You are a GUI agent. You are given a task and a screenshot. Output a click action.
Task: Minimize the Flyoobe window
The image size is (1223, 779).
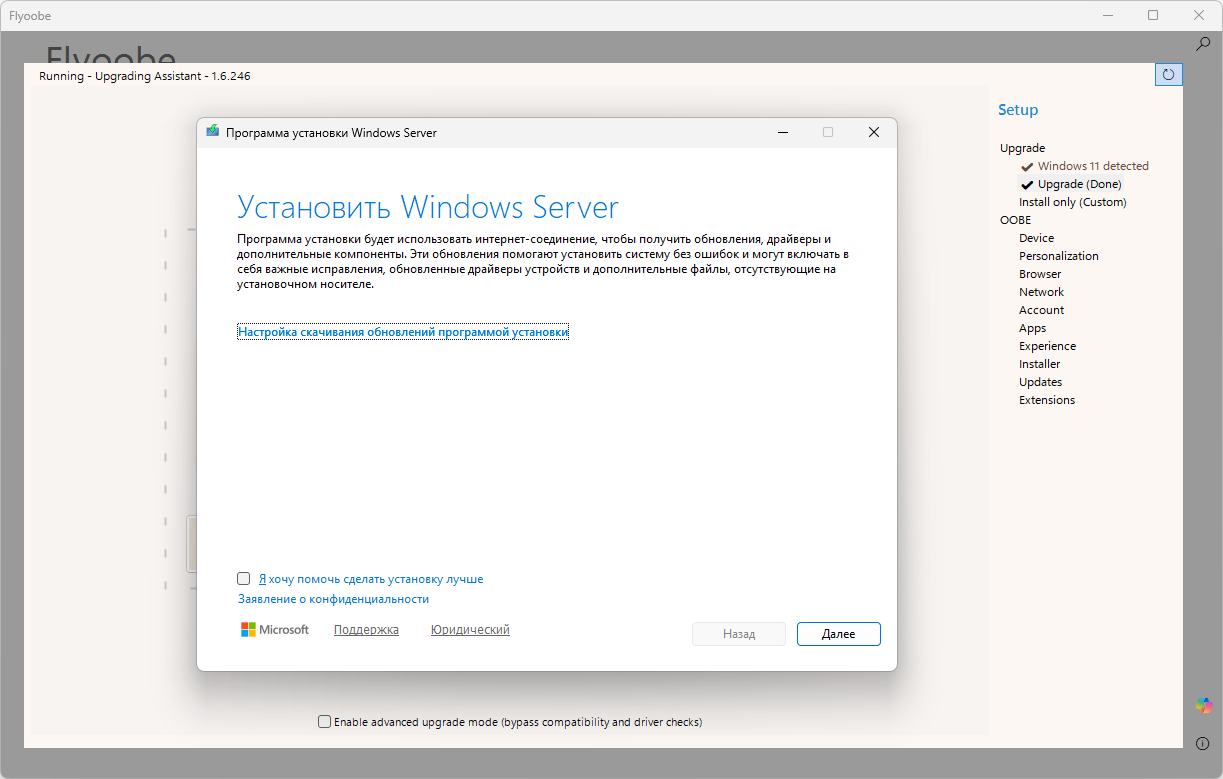1108,15
